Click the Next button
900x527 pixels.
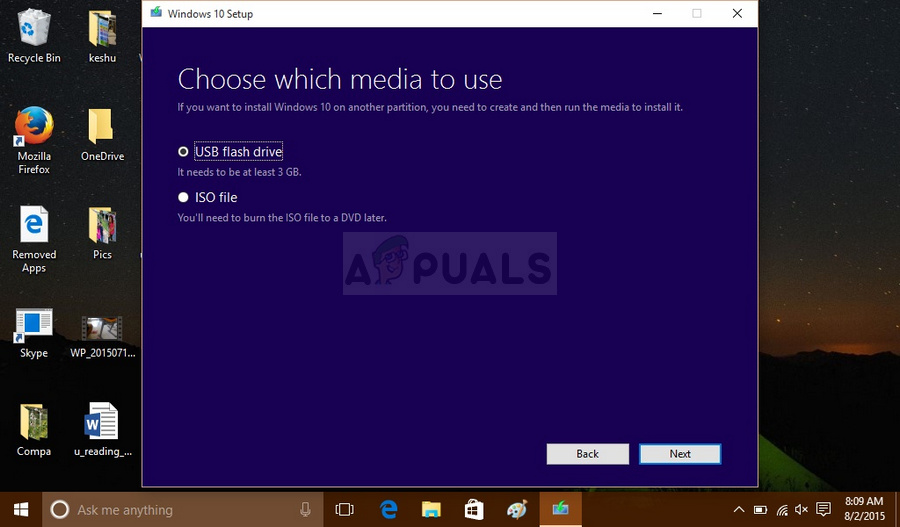tap(680, 454)
